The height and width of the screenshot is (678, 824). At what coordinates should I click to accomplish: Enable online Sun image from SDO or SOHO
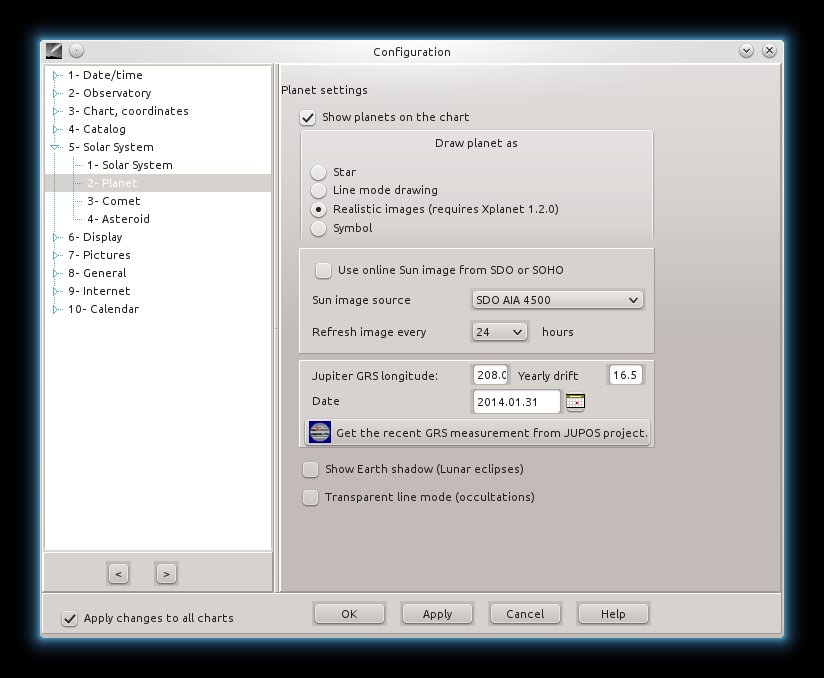click(323, 270)
